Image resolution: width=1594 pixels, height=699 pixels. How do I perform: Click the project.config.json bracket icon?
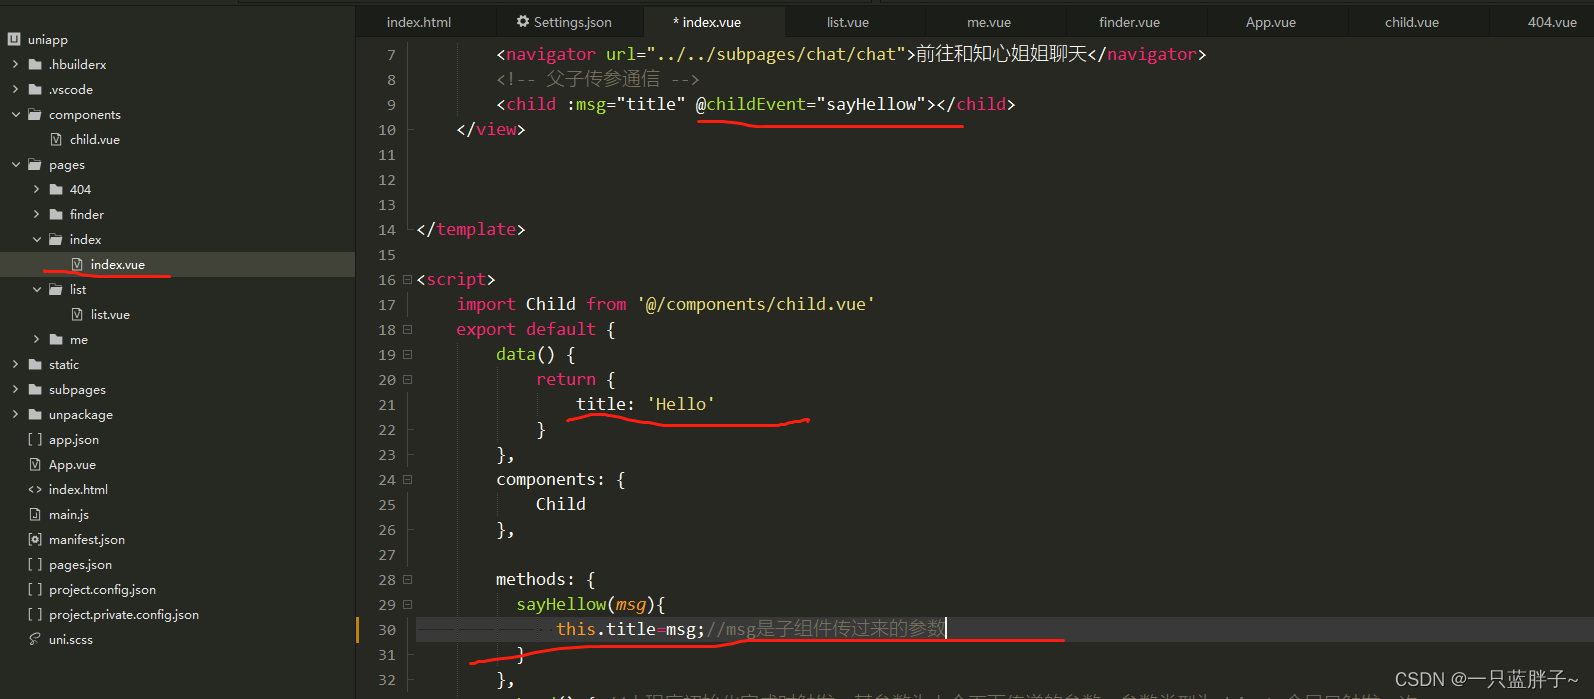tap(35, 589)
